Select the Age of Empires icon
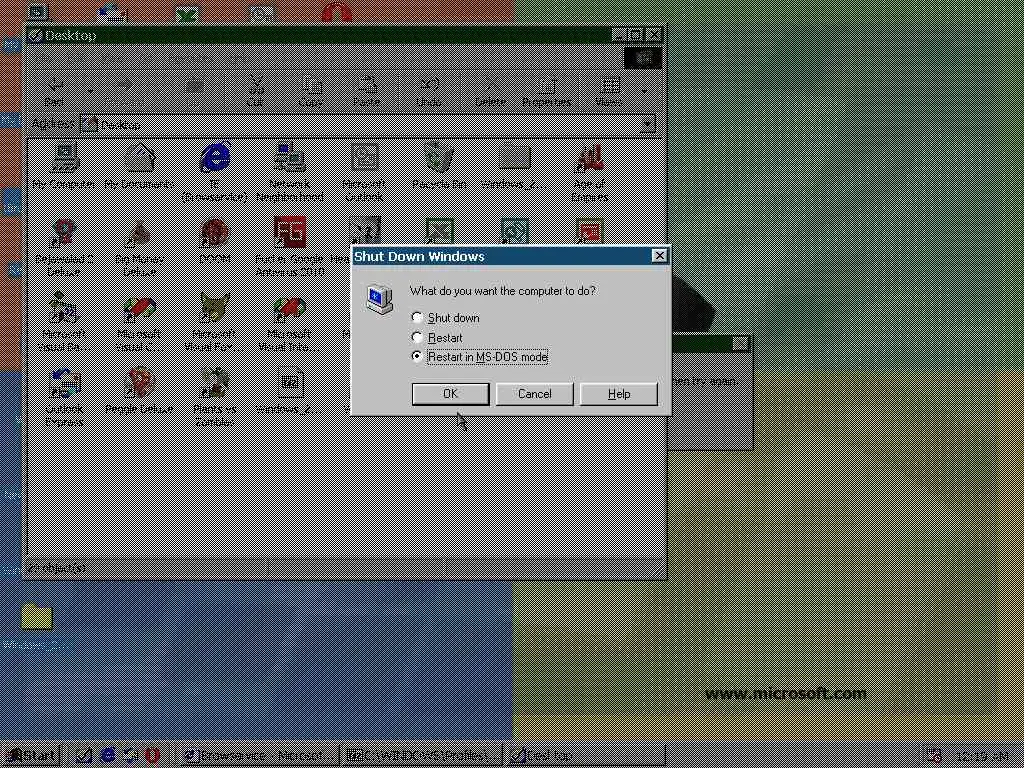Viewport: 1024px width, 768px height. point(590,172)
